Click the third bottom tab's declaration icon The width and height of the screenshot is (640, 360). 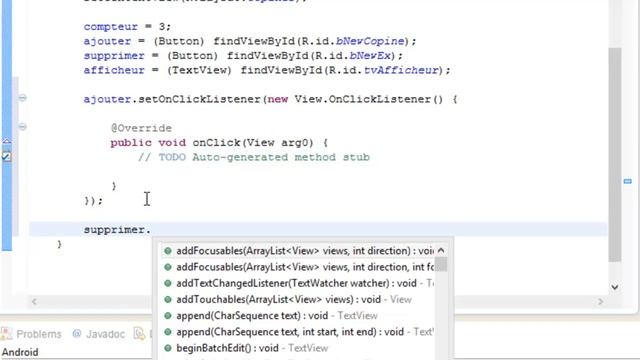tap(139, 334)
